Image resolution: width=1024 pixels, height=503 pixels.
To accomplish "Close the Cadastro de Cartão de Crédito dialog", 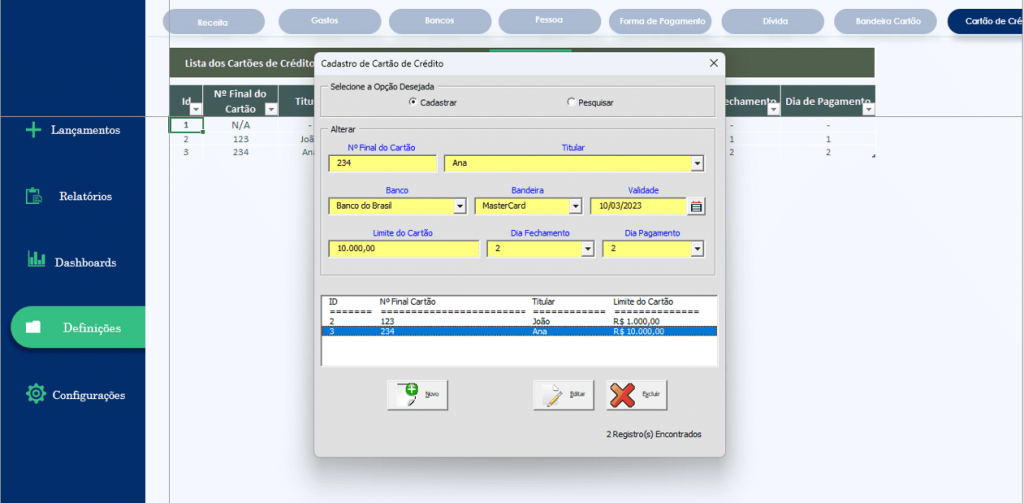I will (x=713, y=63).
